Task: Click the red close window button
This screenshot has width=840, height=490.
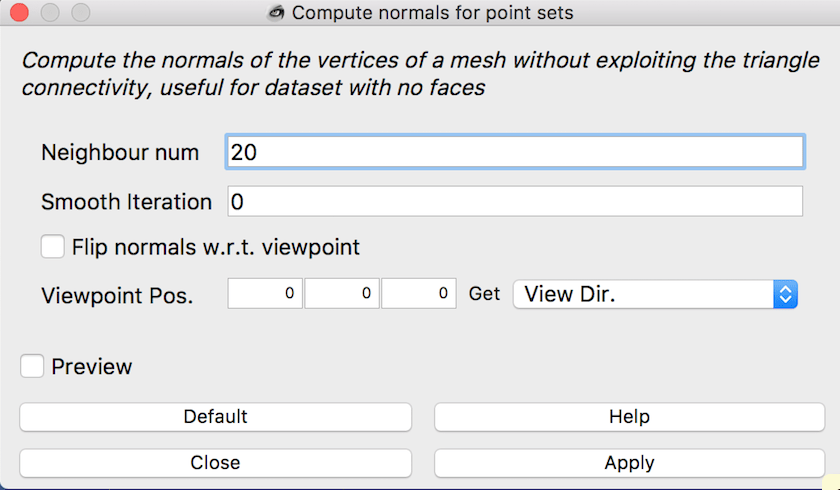Action: click(x=19, y=12)
